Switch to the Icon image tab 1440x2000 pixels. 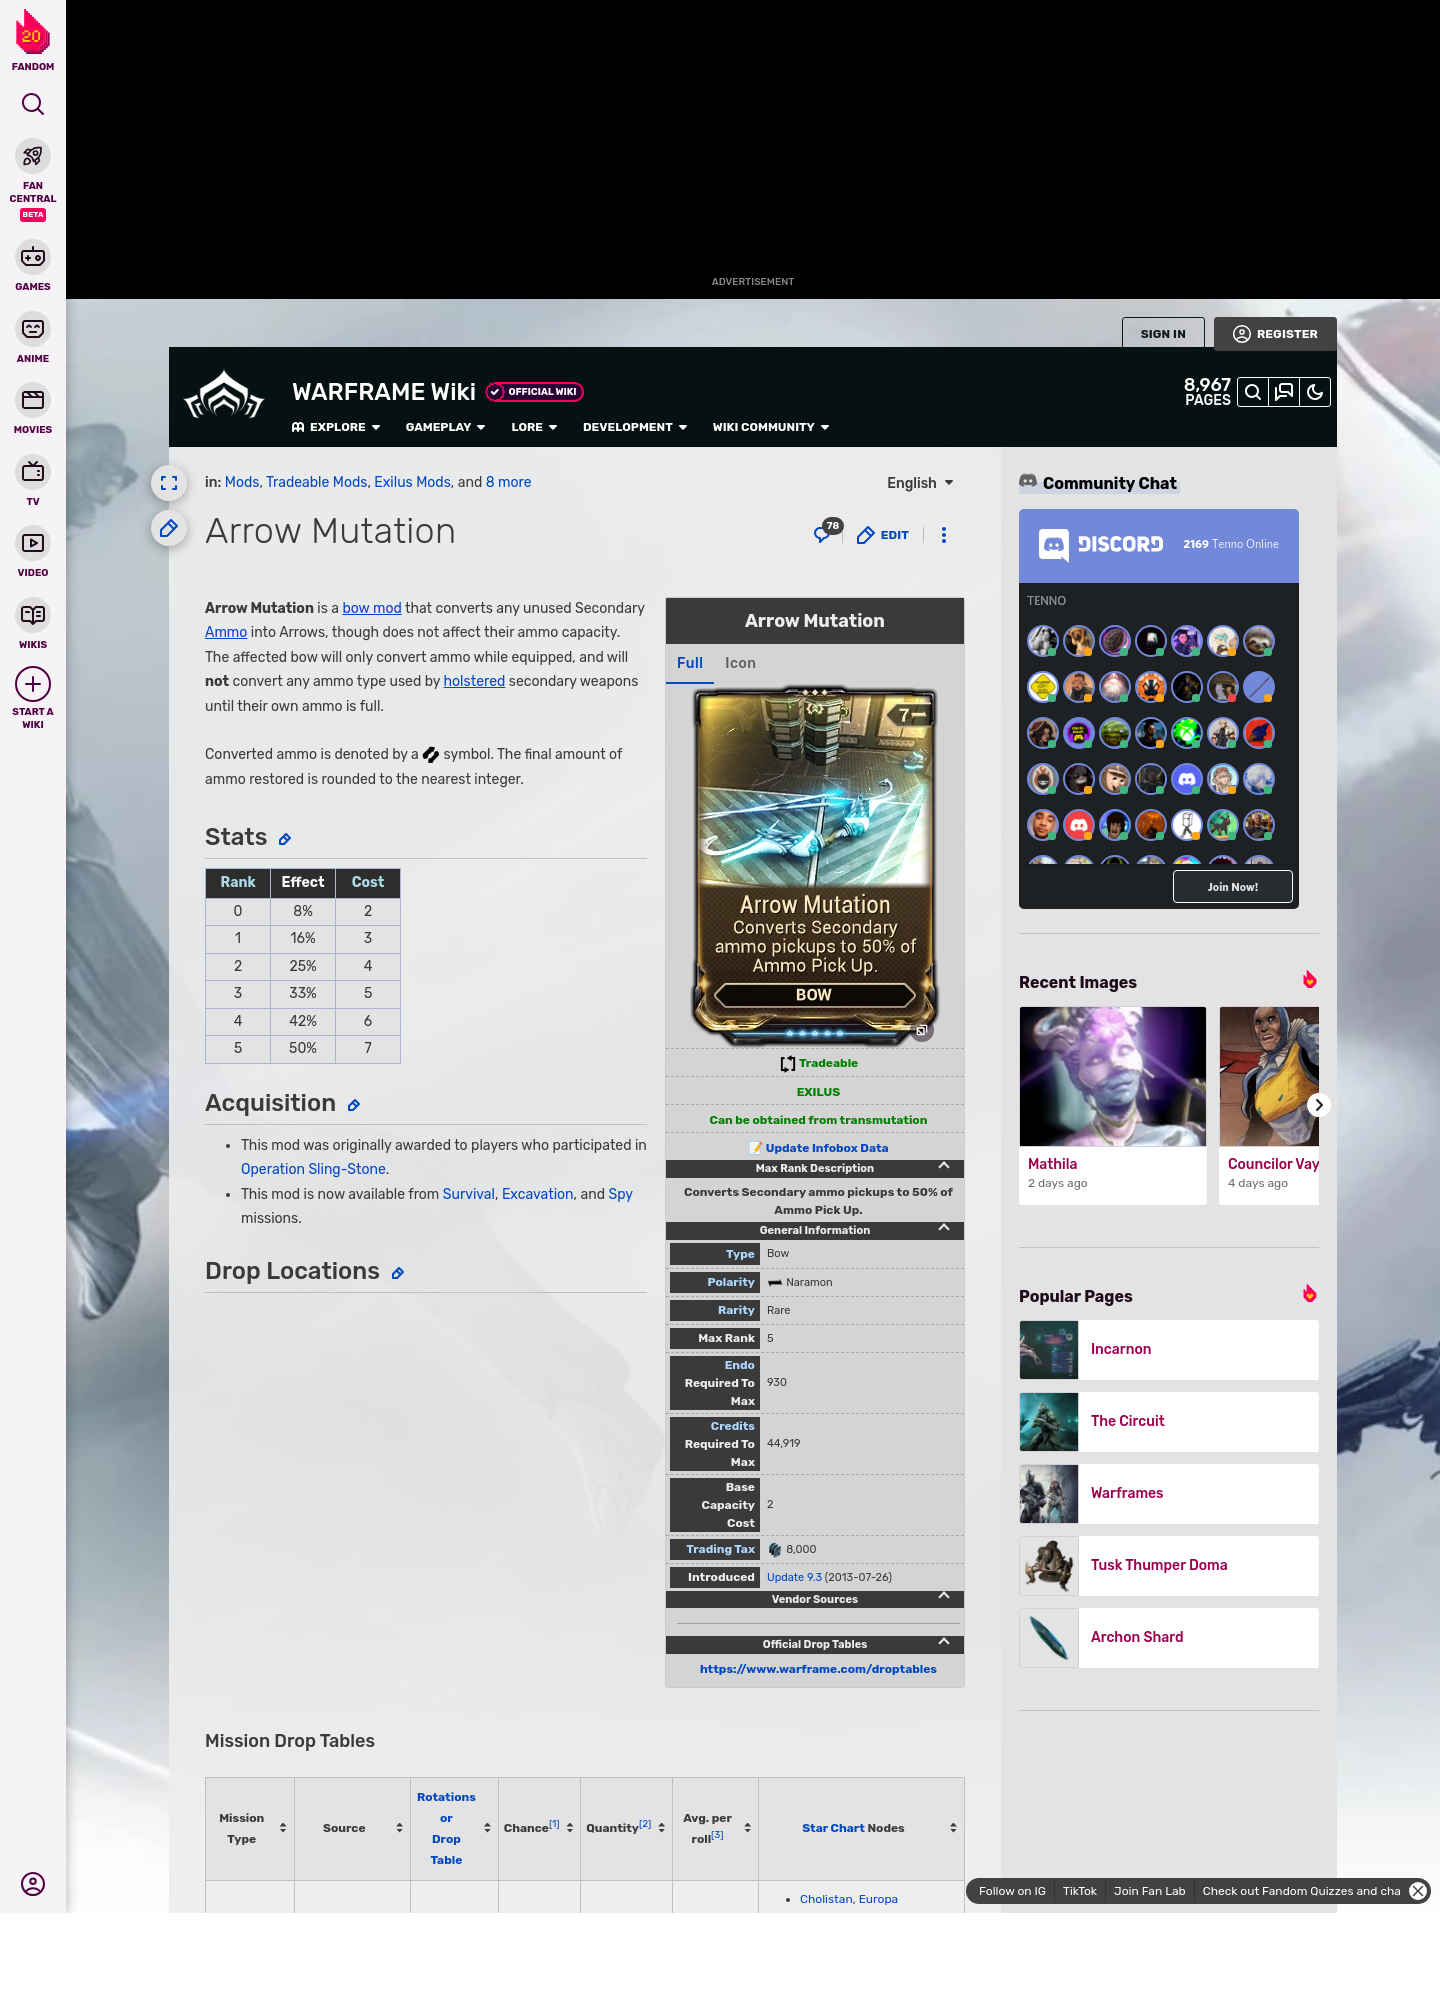tap(740, 663)
